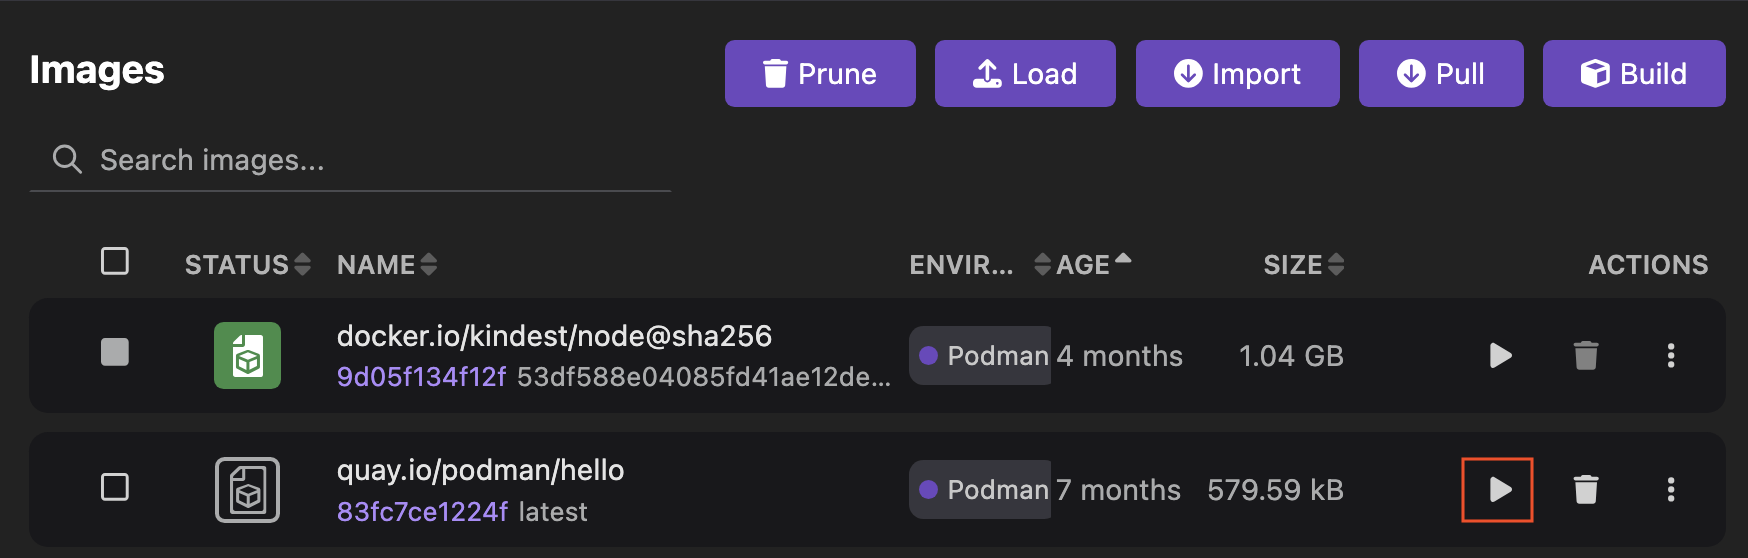Check the quay.io/podman/hello row checkbox
The image size is (1748, 558).
[x=115, y=487]
